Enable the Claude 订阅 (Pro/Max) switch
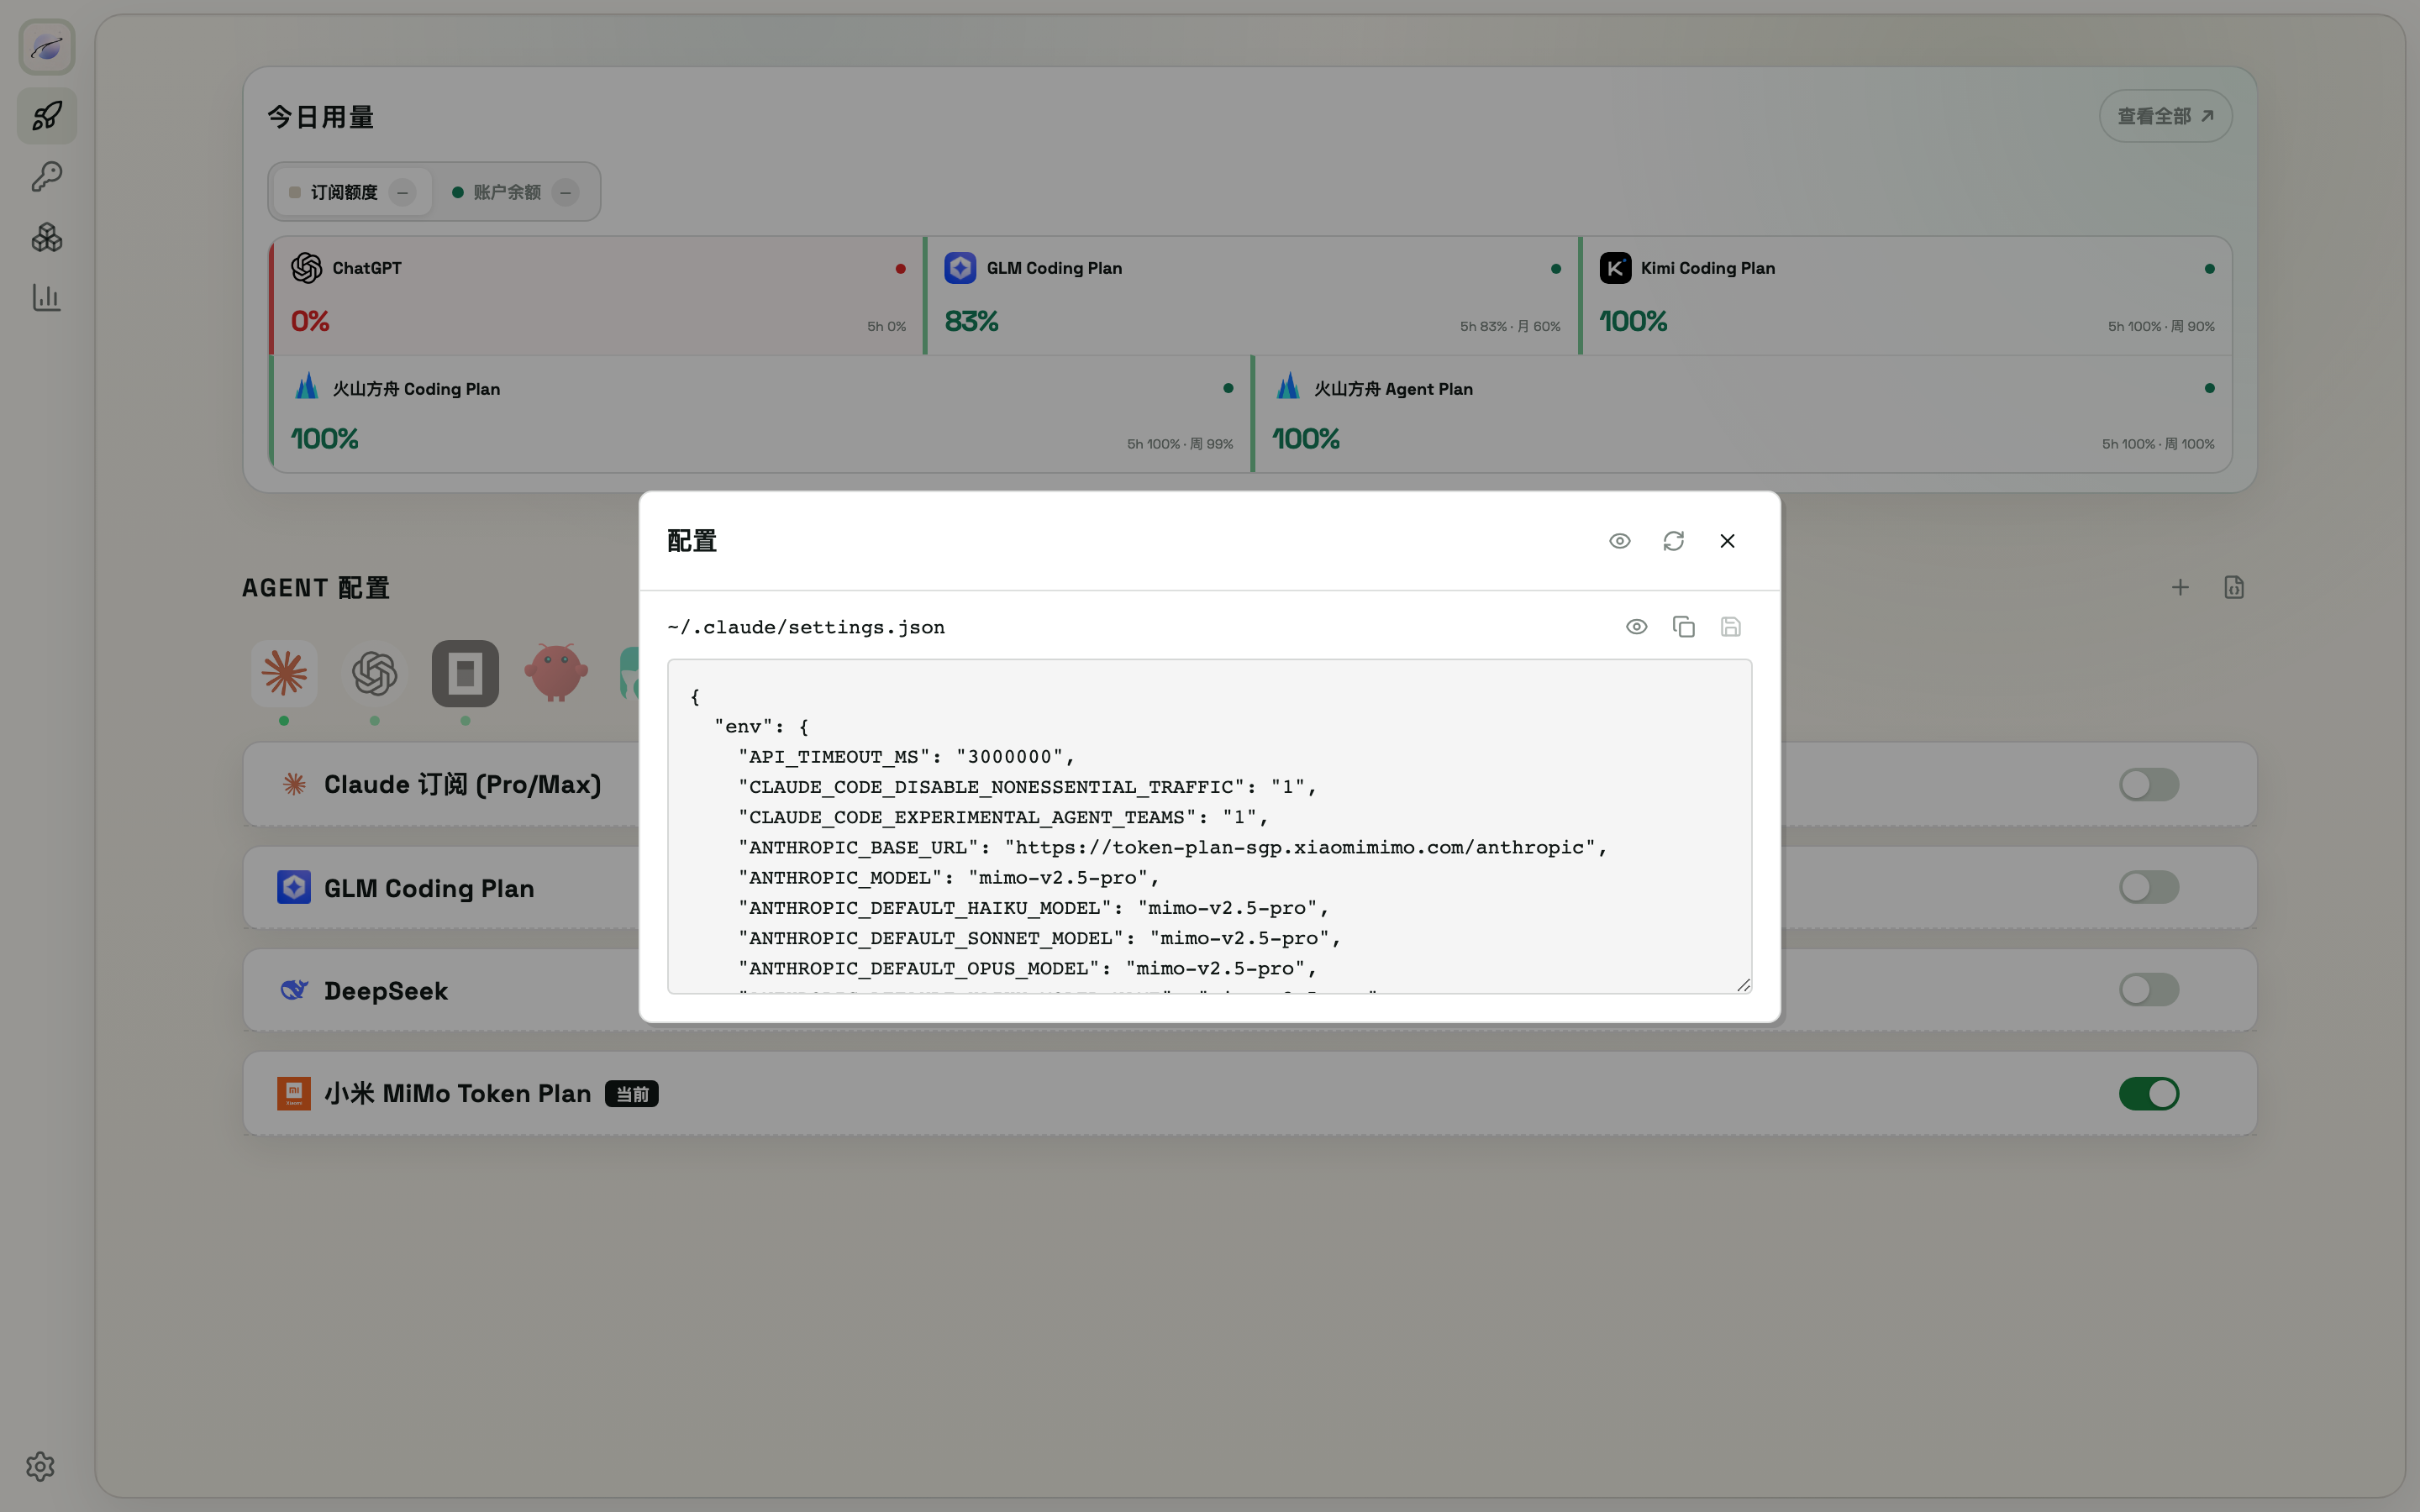 click(x=2149, y=785)
